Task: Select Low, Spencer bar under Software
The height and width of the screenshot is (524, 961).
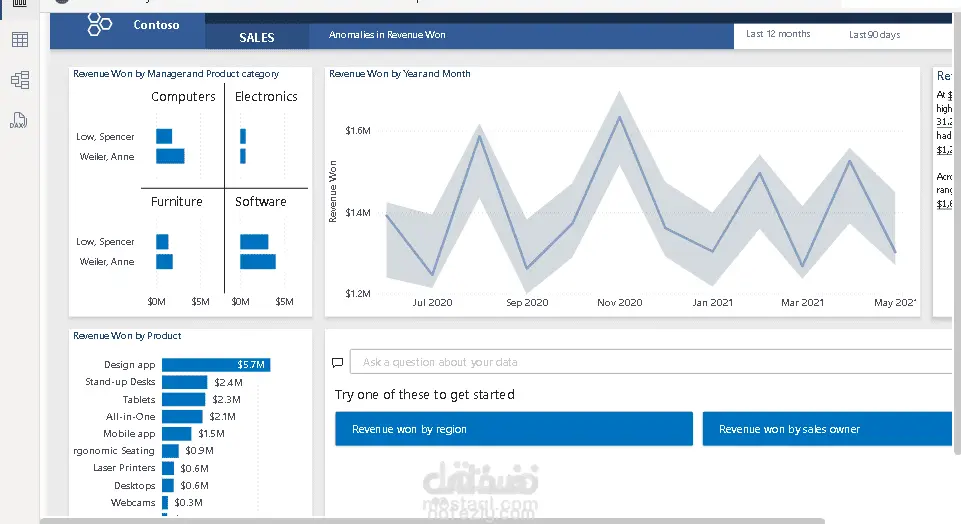Action: 254,241
